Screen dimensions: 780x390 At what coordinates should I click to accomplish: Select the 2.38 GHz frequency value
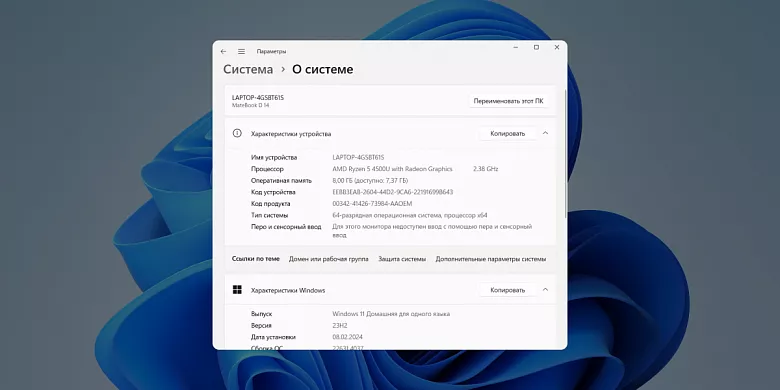tap(486, 169)
